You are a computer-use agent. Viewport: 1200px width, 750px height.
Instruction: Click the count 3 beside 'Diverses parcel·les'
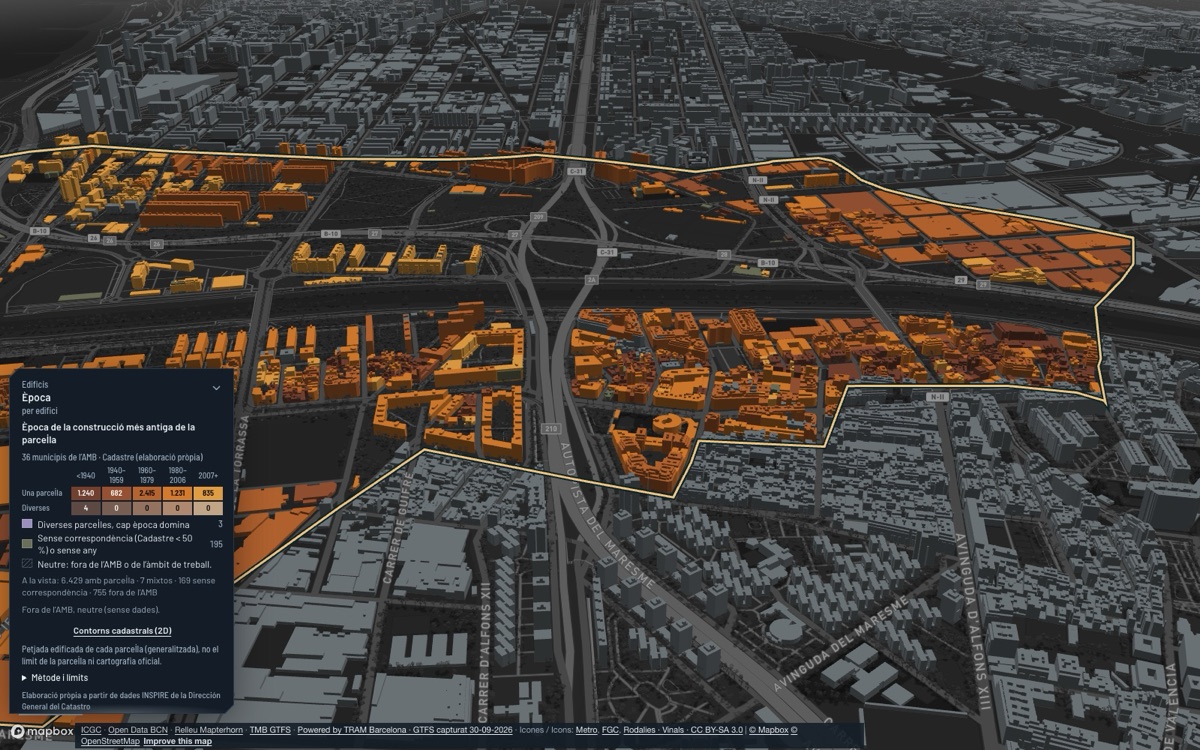[220, 524]
